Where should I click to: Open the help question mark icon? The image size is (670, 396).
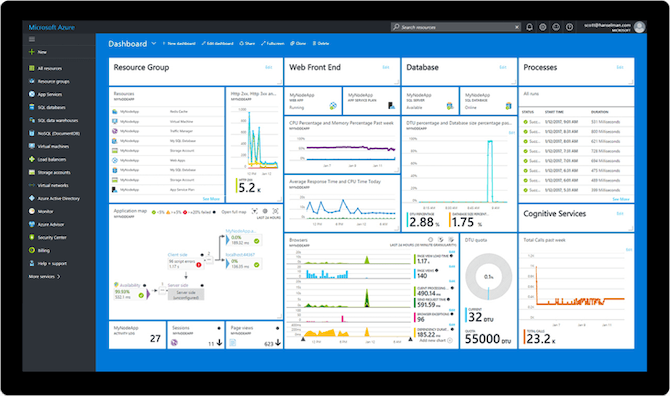[x=569, y=27]
